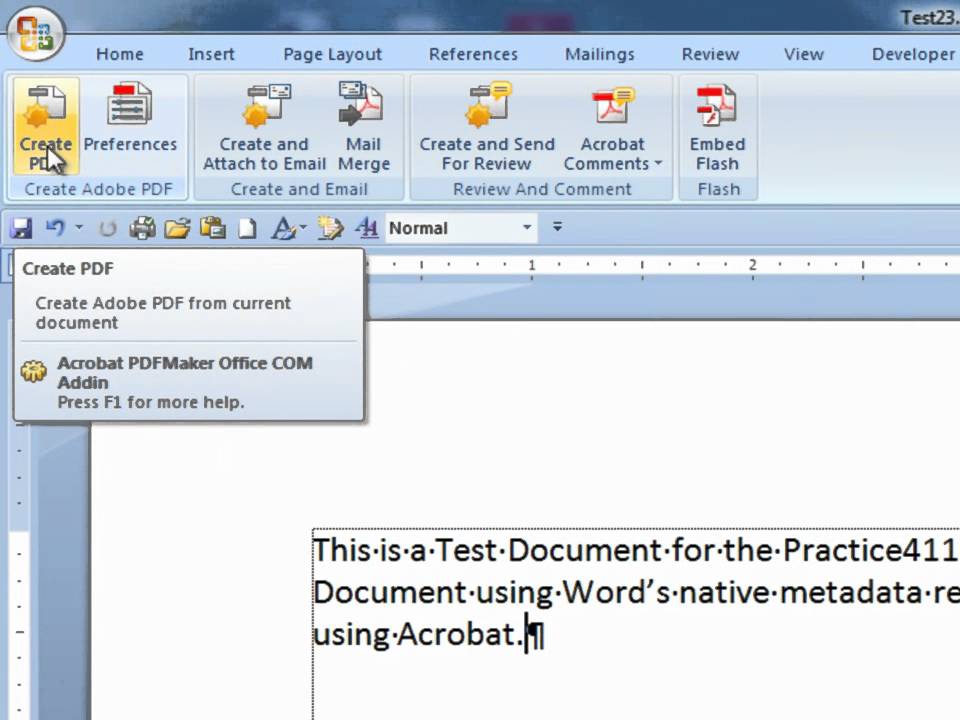Click the Create Adobe PDF group label
This screenshot has height=720, width=960.
pyautogui.click(x=99, y=189)
